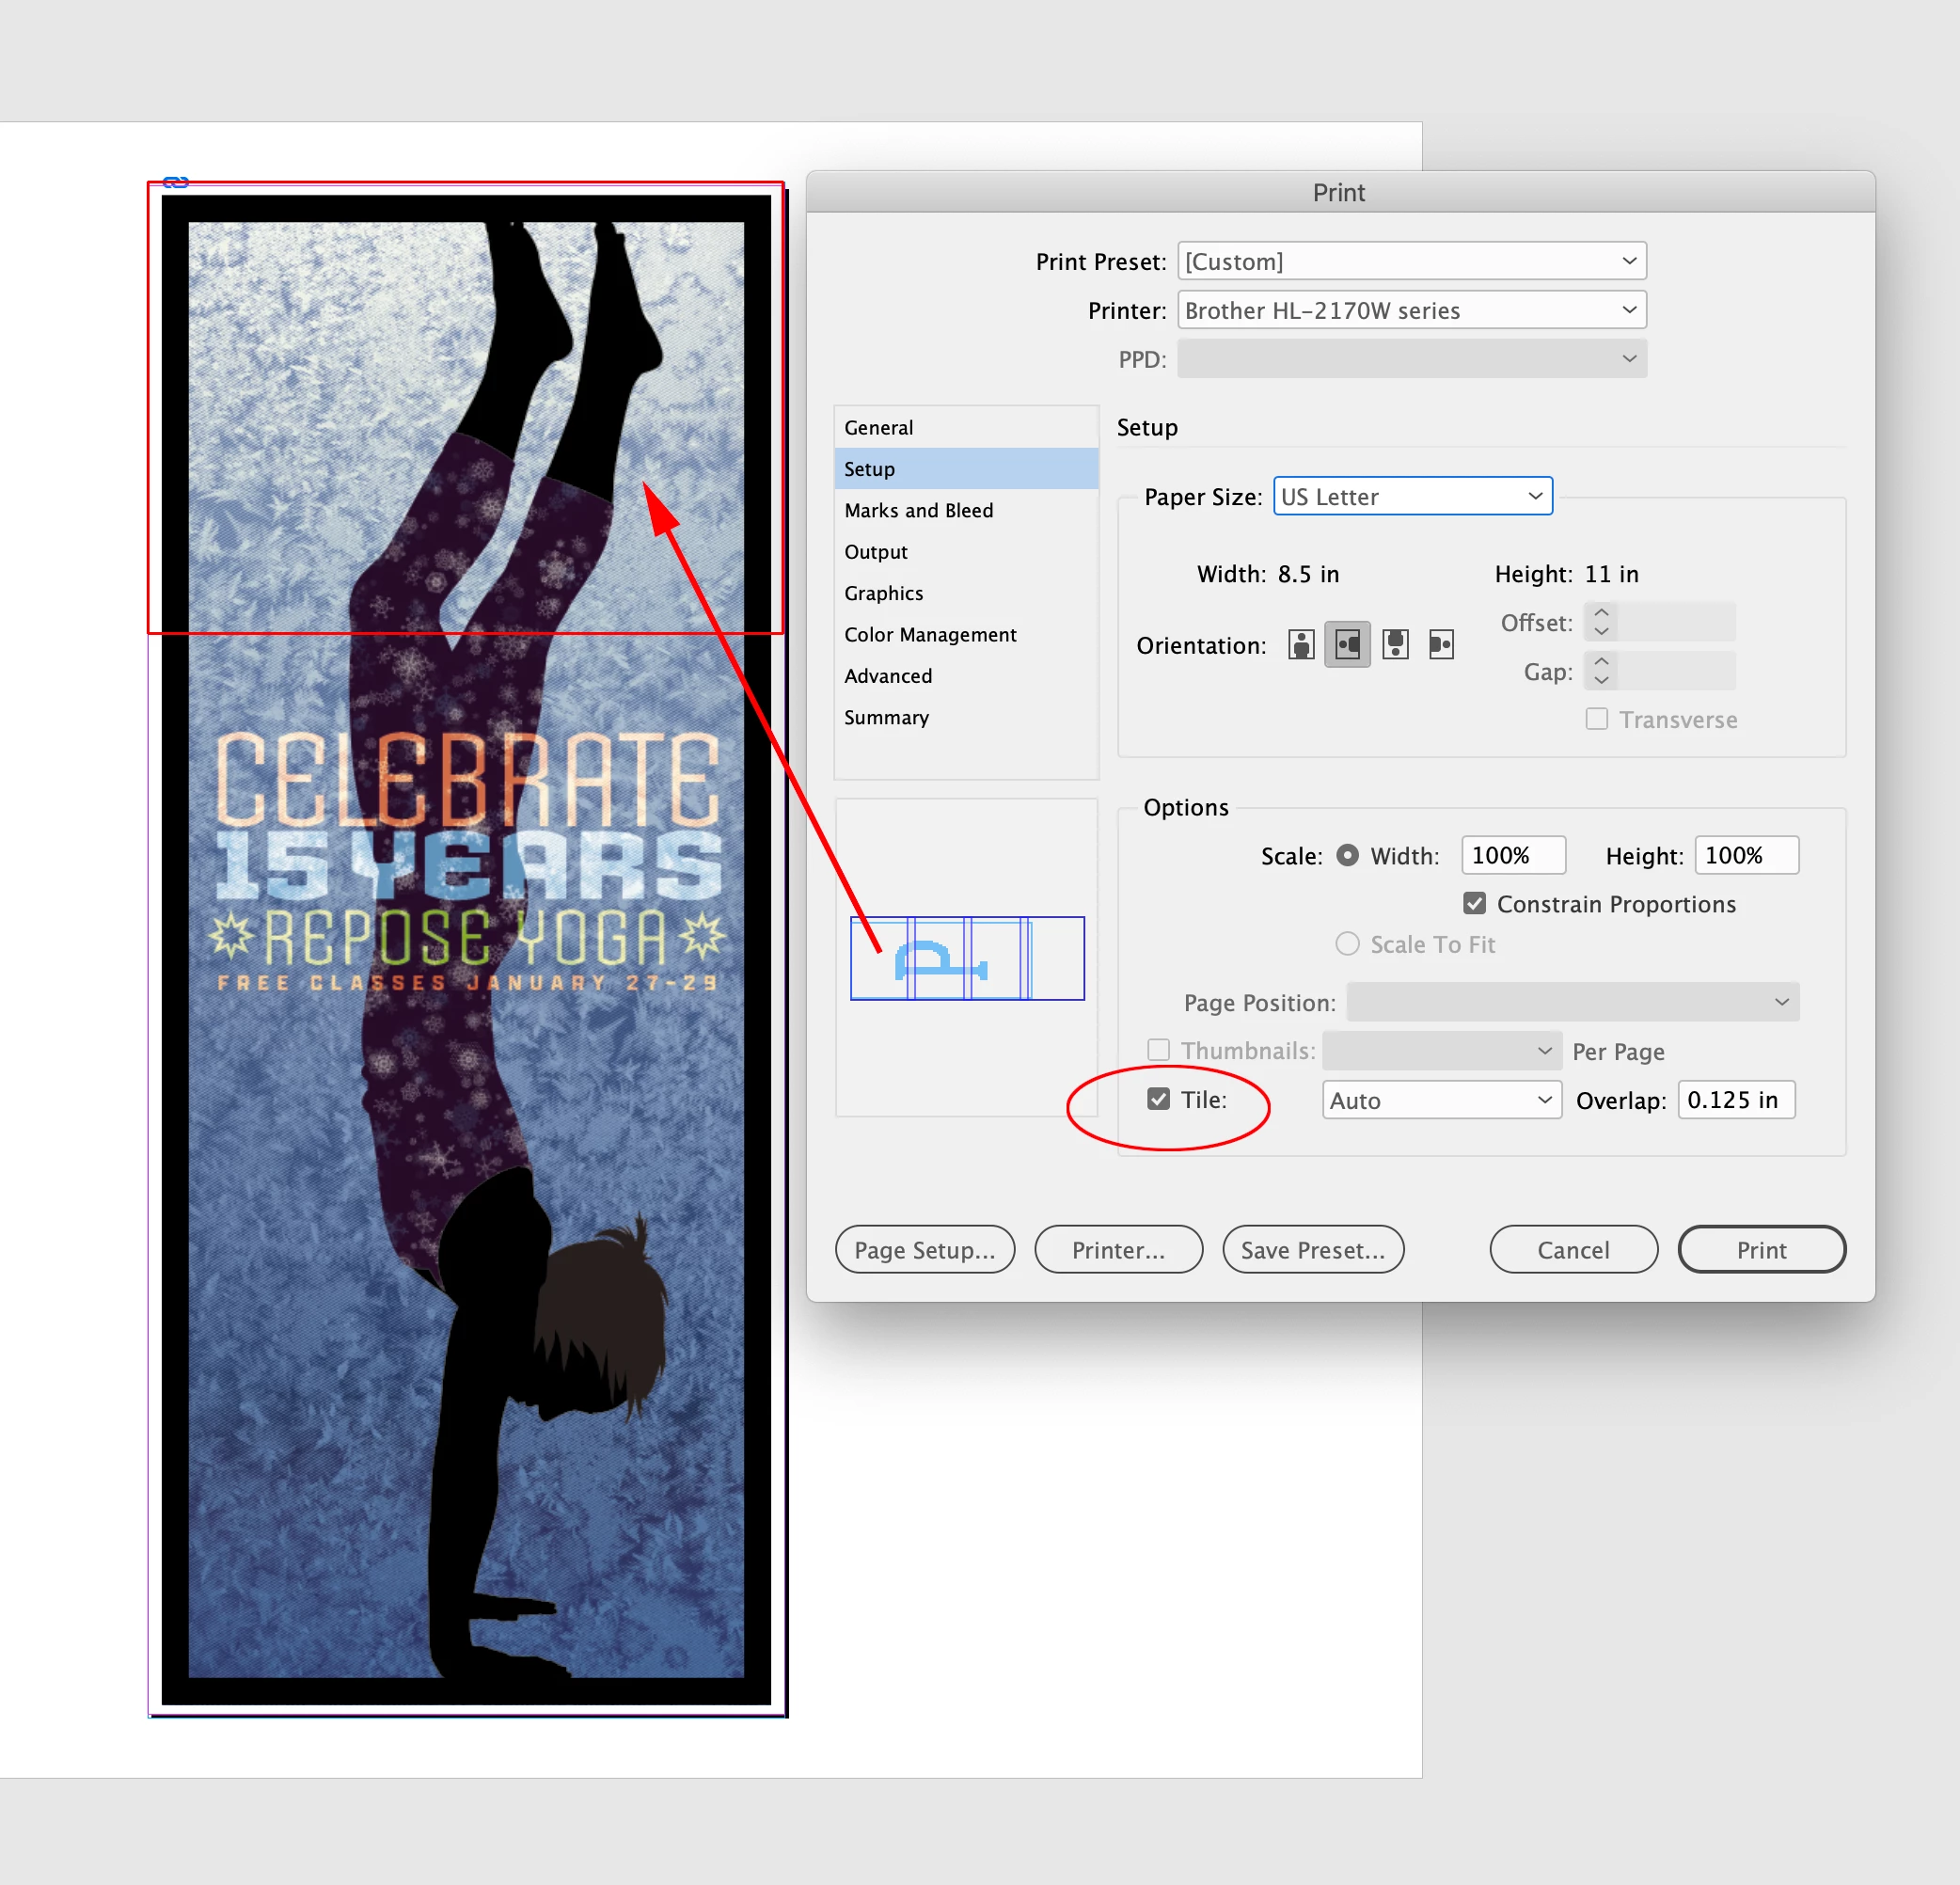Open the Print Preset dropdown
Image resolution: width=1960 pixels, height=1885 pixels.
tap(1411, 262)
